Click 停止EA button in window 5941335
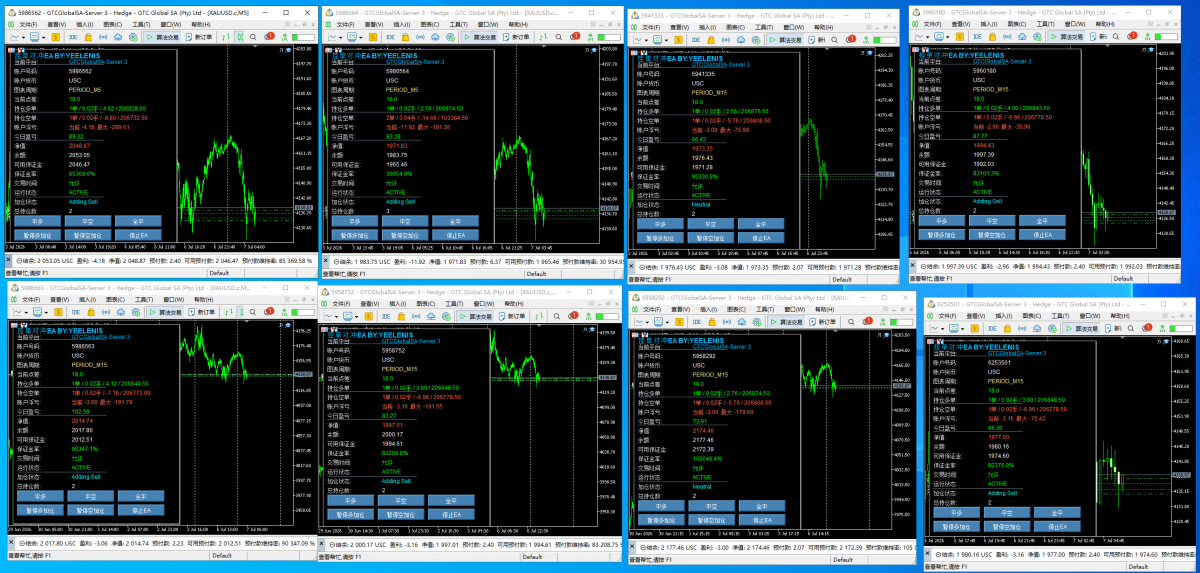1200x573 pixels. coord(762,238)
